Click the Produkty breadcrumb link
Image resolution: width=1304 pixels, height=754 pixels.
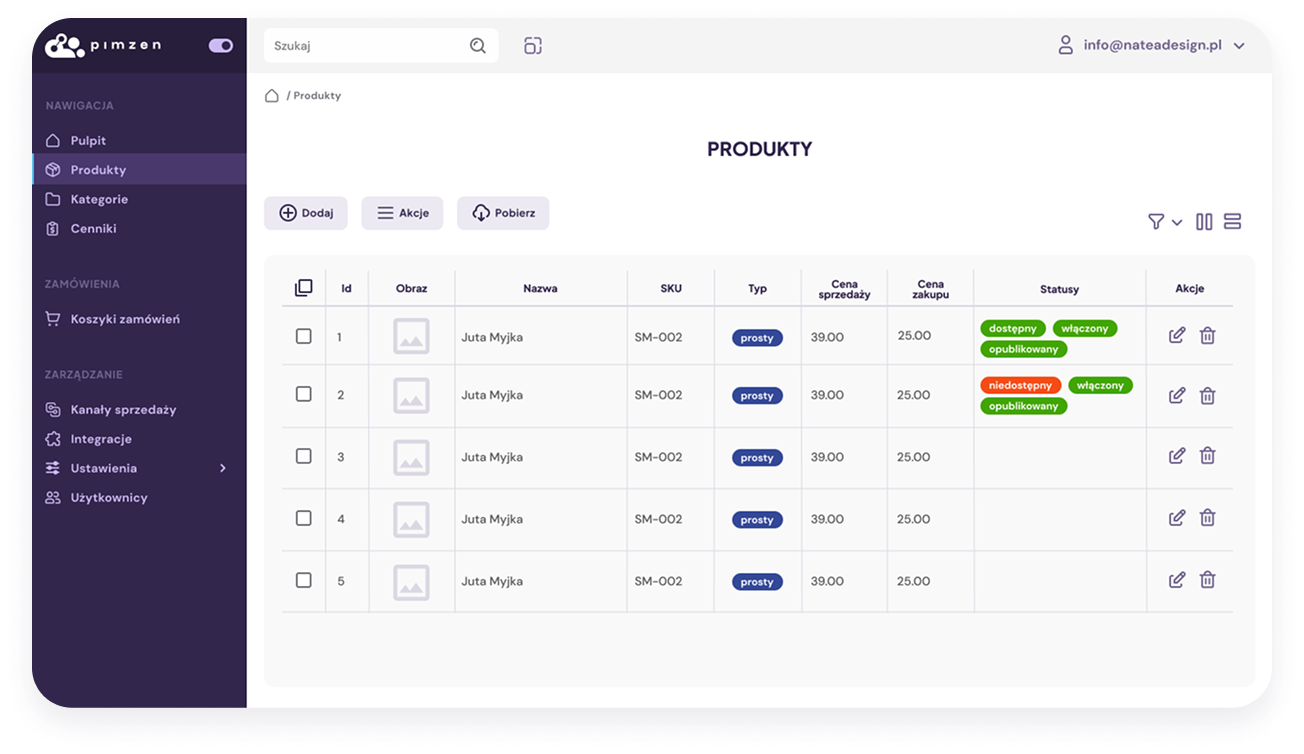[x=317, y=96]
